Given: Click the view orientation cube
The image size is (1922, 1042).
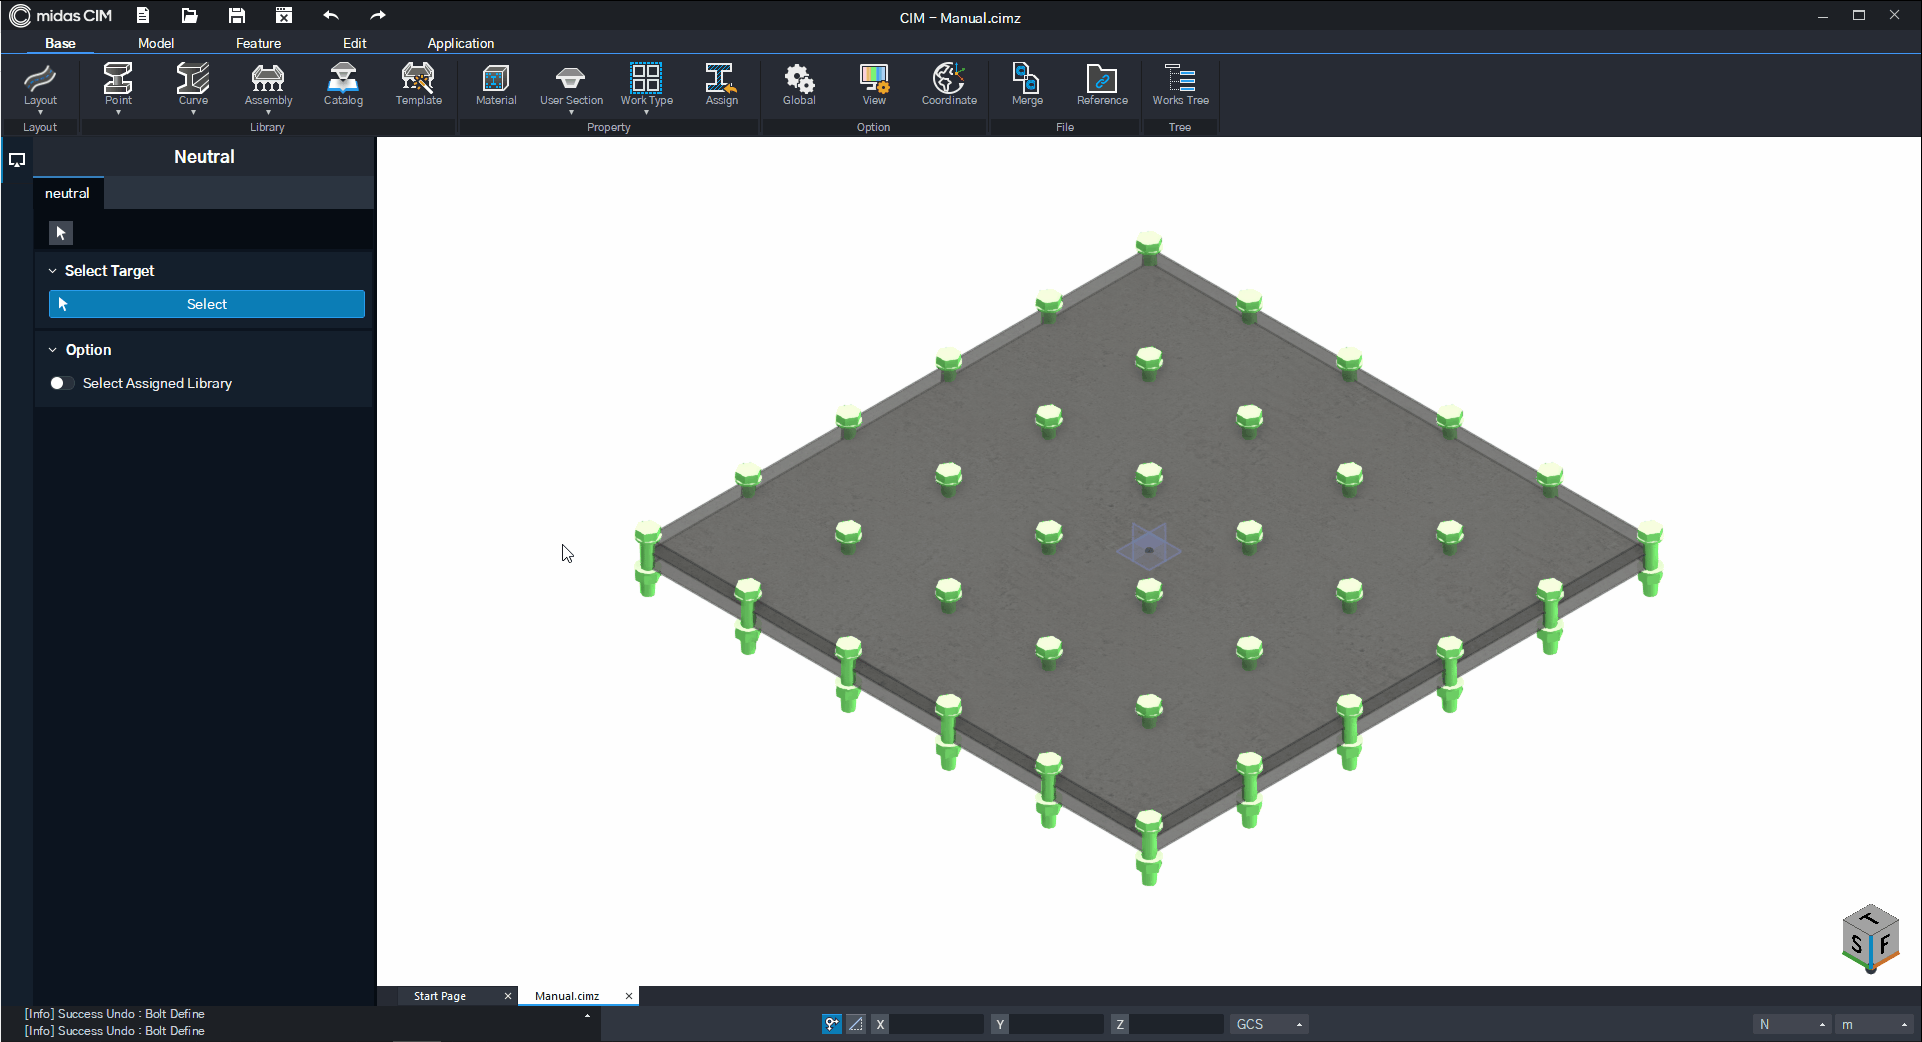Looking at the screenshot, I should coord(1868,938).
